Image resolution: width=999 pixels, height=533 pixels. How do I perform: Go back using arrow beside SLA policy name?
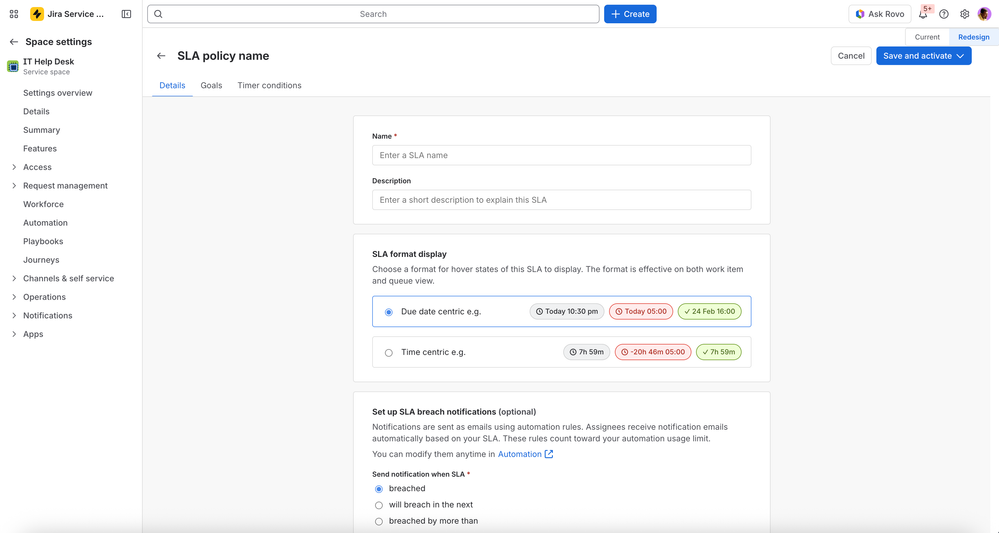(x=161, y=56)
